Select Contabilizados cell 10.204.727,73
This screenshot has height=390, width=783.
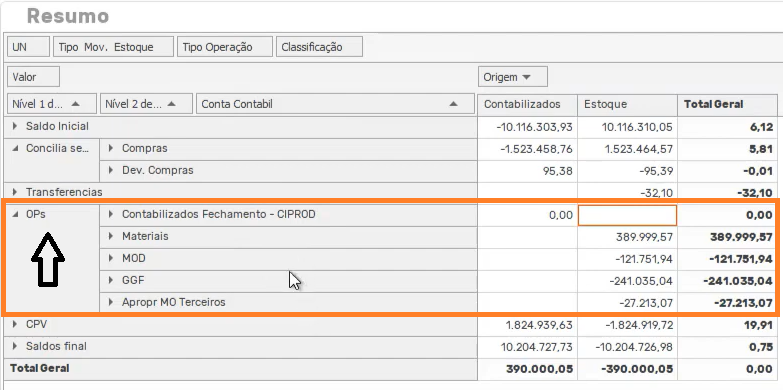527,347
